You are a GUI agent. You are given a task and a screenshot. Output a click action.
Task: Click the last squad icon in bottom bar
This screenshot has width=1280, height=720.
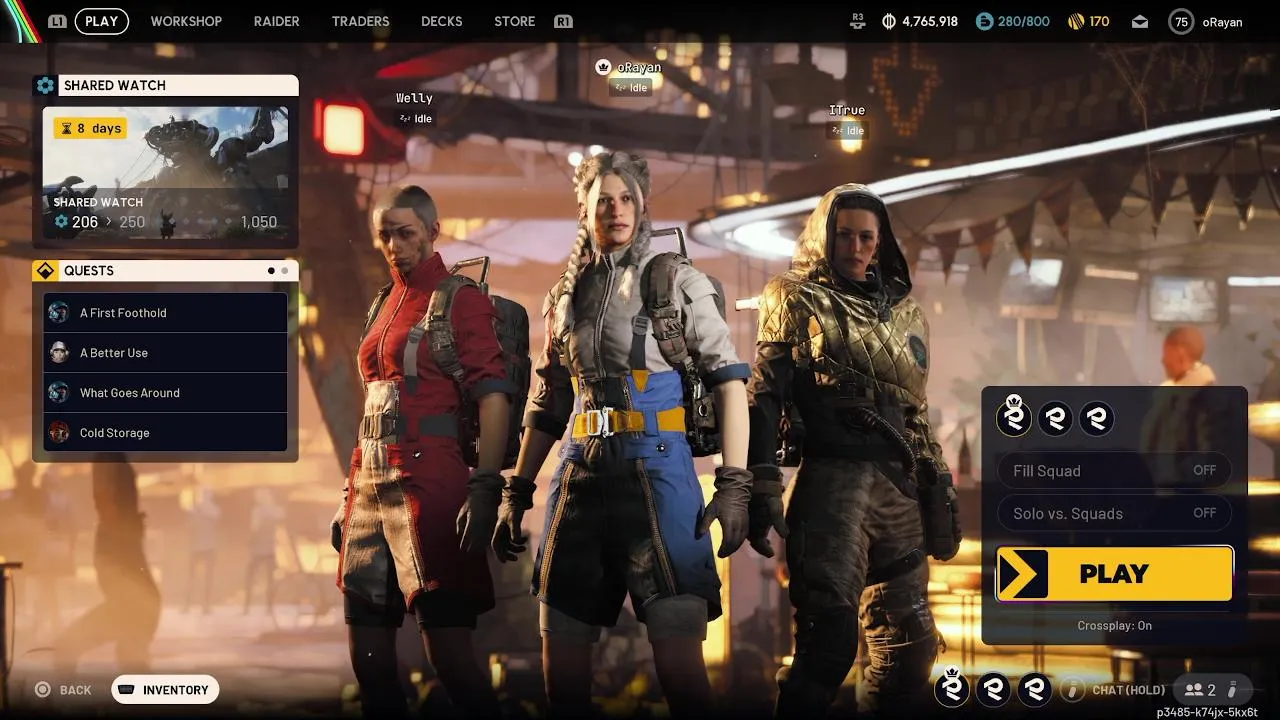1034,688
